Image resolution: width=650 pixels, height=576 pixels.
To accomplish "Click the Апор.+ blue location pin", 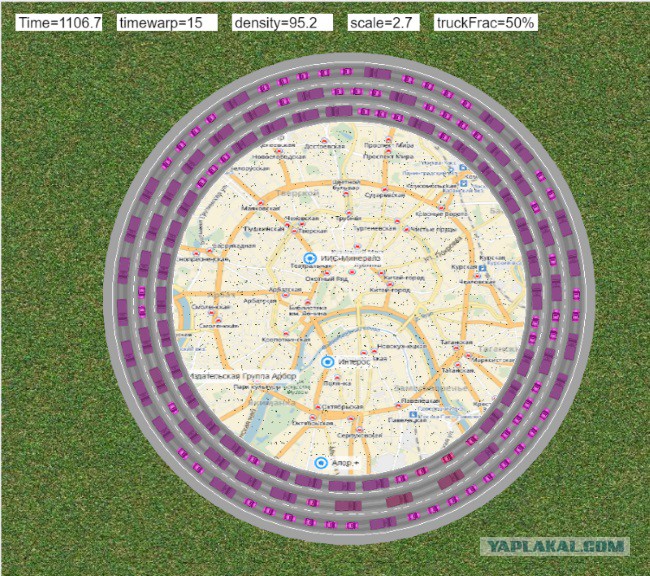I will pyautogui.click(x=321, y=463).
